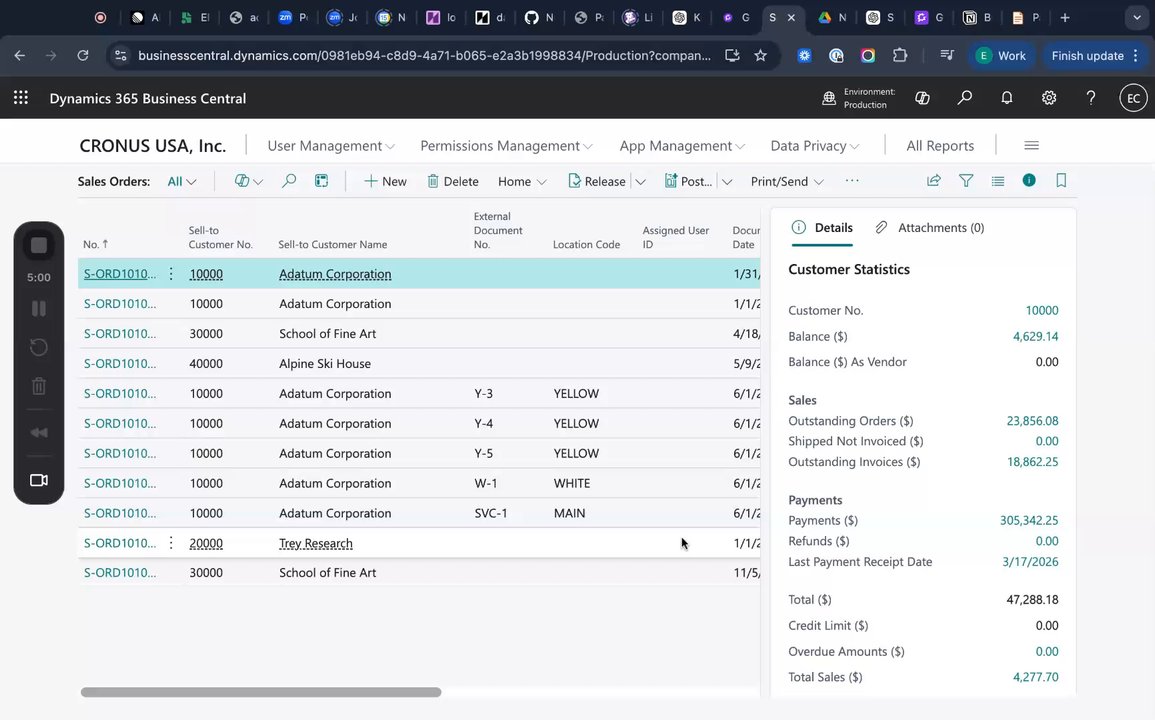
Task: Click the Sell-to Customer Name column header
Action: (x=332, y=245)
